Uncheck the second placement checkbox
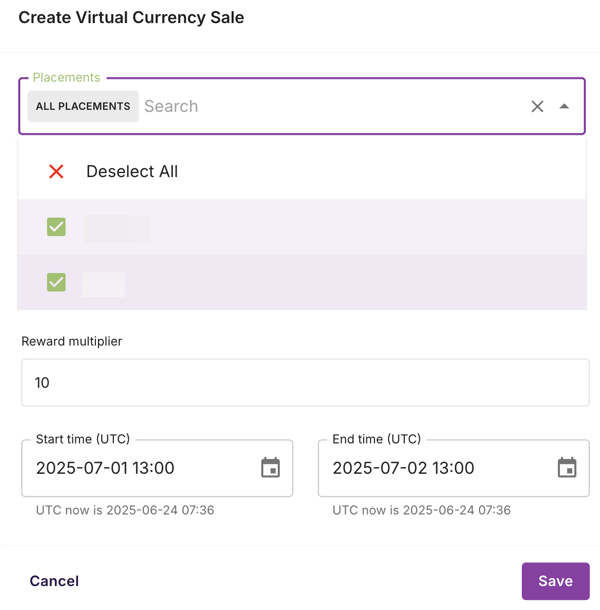600x610 pixels. click(56, 282)
